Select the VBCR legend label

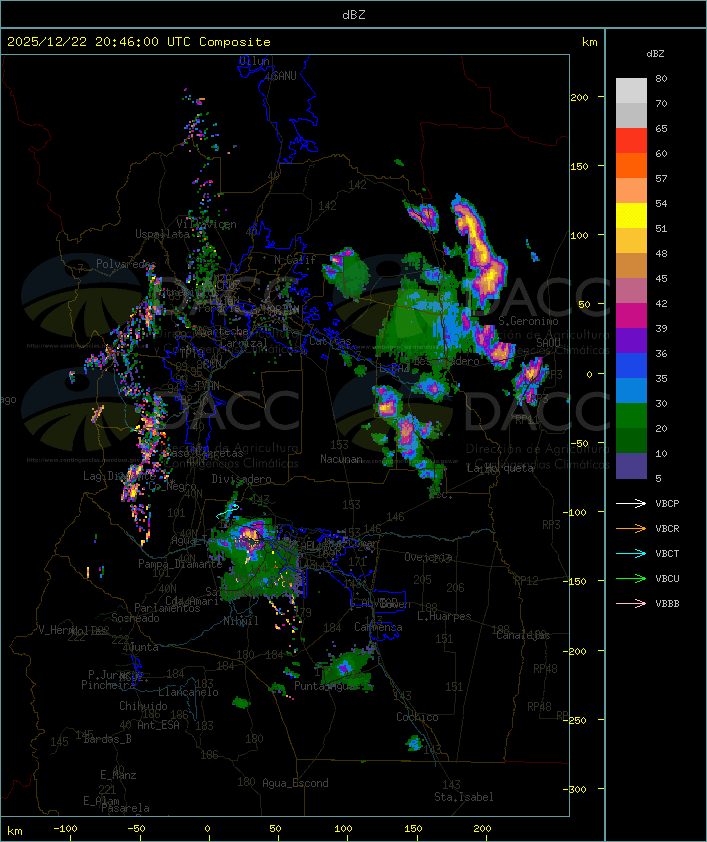point(667,528)
